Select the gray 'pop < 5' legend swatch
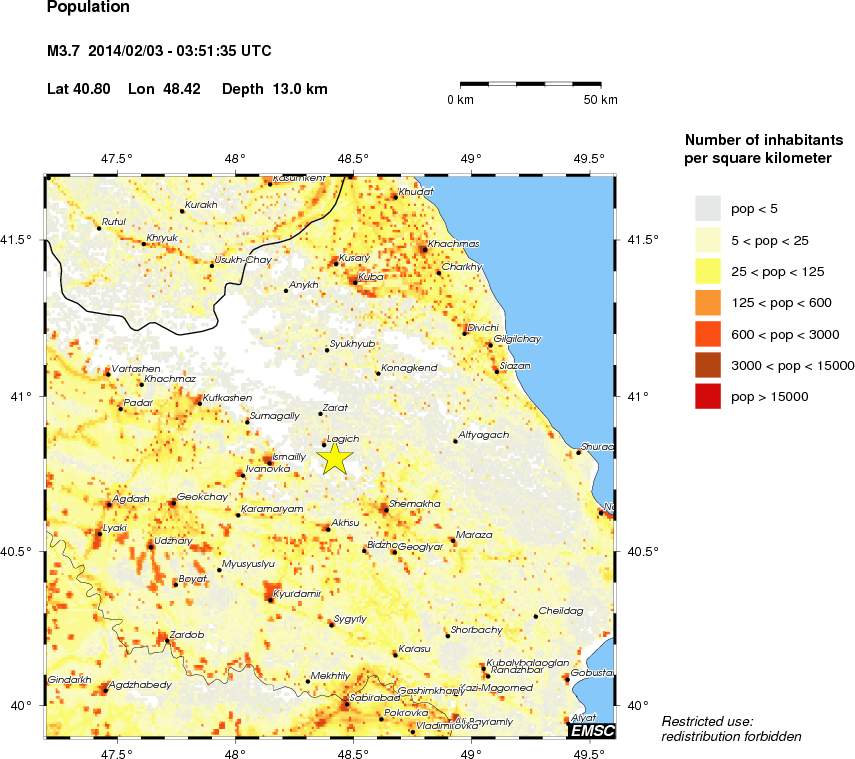This screenshot has width=855, height=759. 708,209
